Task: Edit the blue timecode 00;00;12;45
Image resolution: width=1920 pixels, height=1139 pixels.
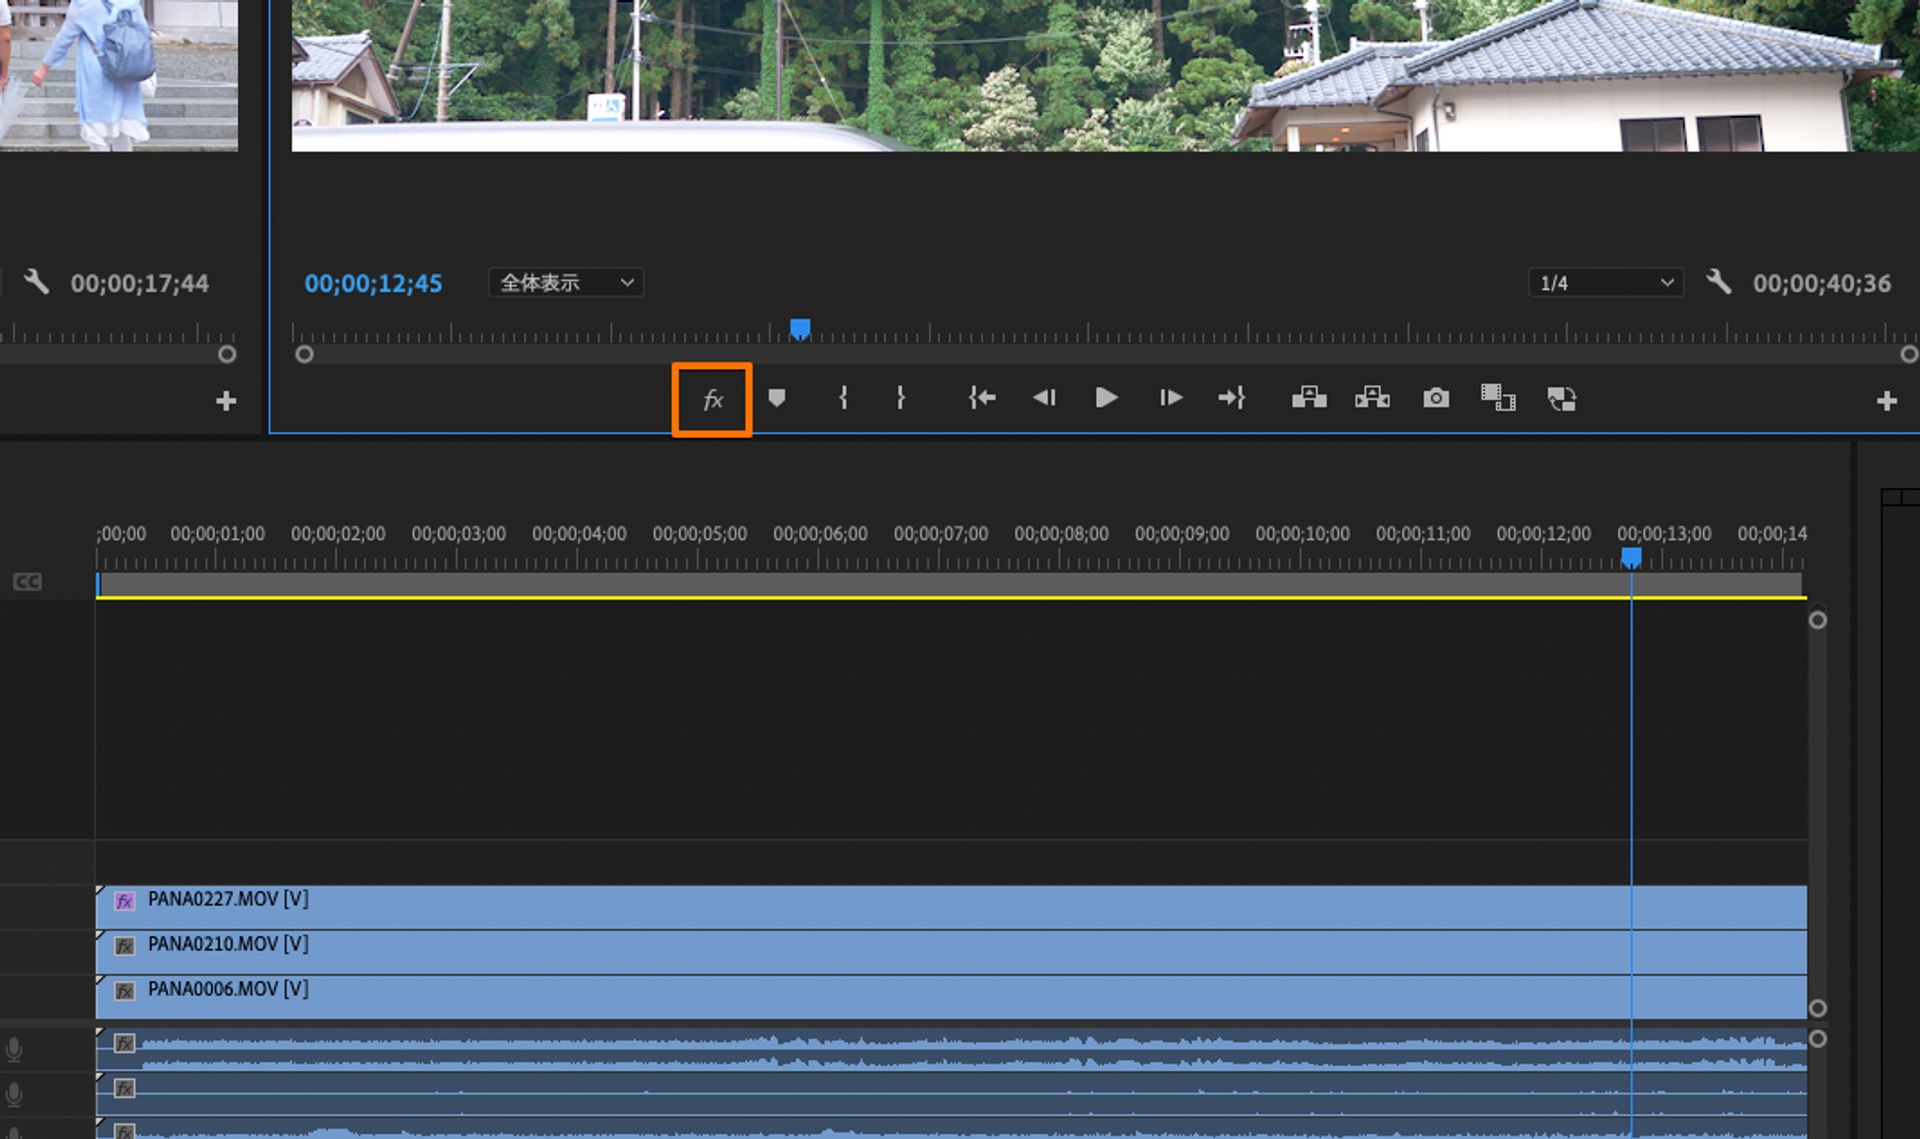Action: tap(374, 283)
